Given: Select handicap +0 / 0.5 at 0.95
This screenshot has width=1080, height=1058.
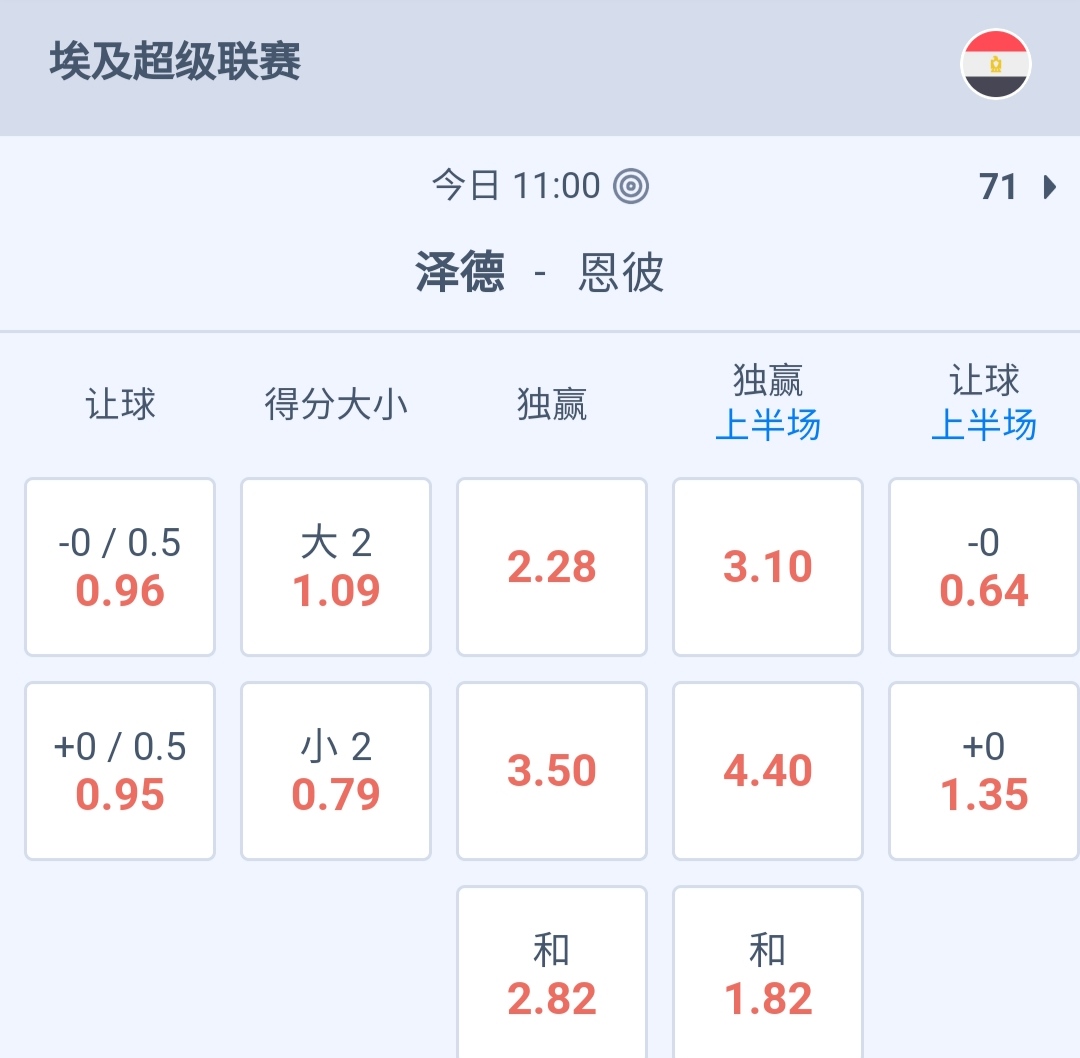Looking at the screenshot, I should pyautogui.click(x=120, y=771).
